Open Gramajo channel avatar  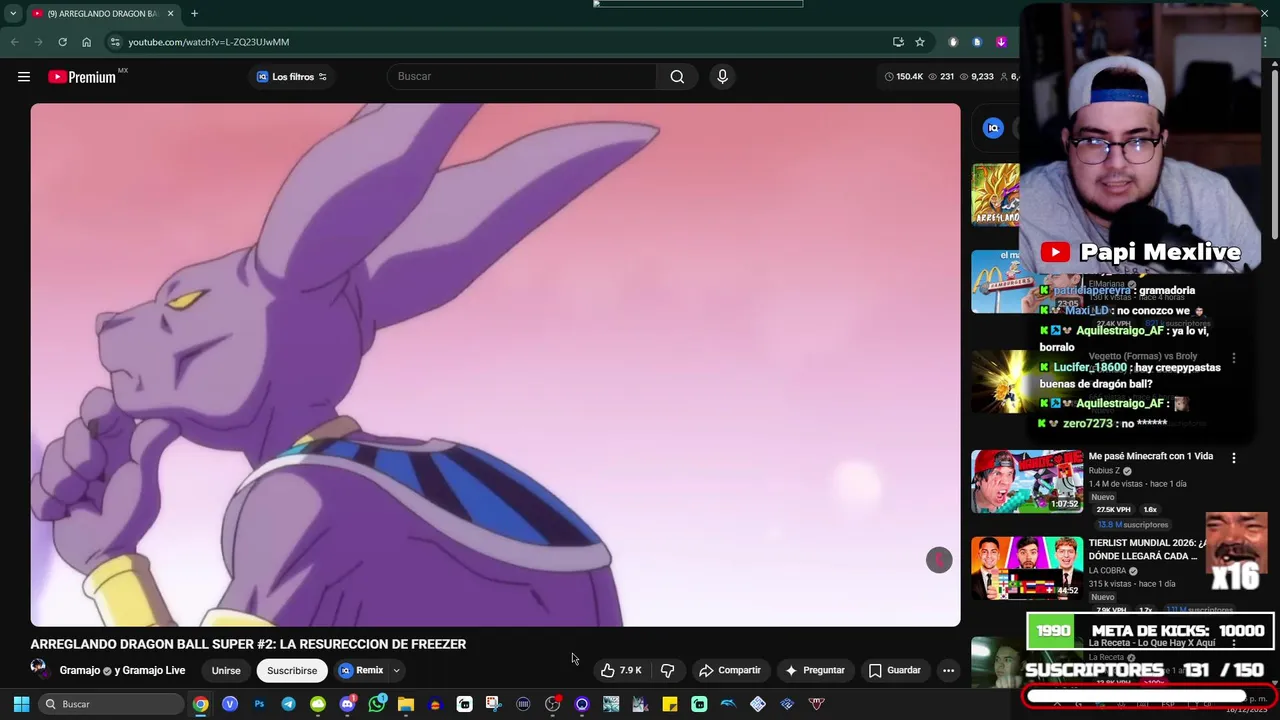click(x=40, y=670)
